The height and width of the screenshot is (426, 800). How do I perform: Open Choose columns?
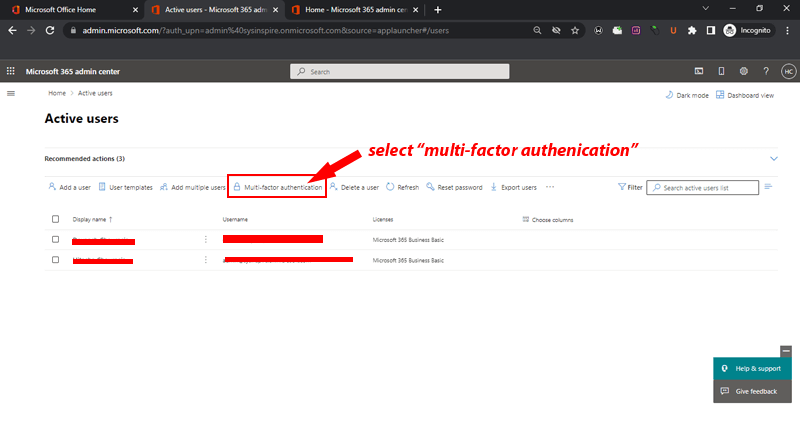pos(548,220)
